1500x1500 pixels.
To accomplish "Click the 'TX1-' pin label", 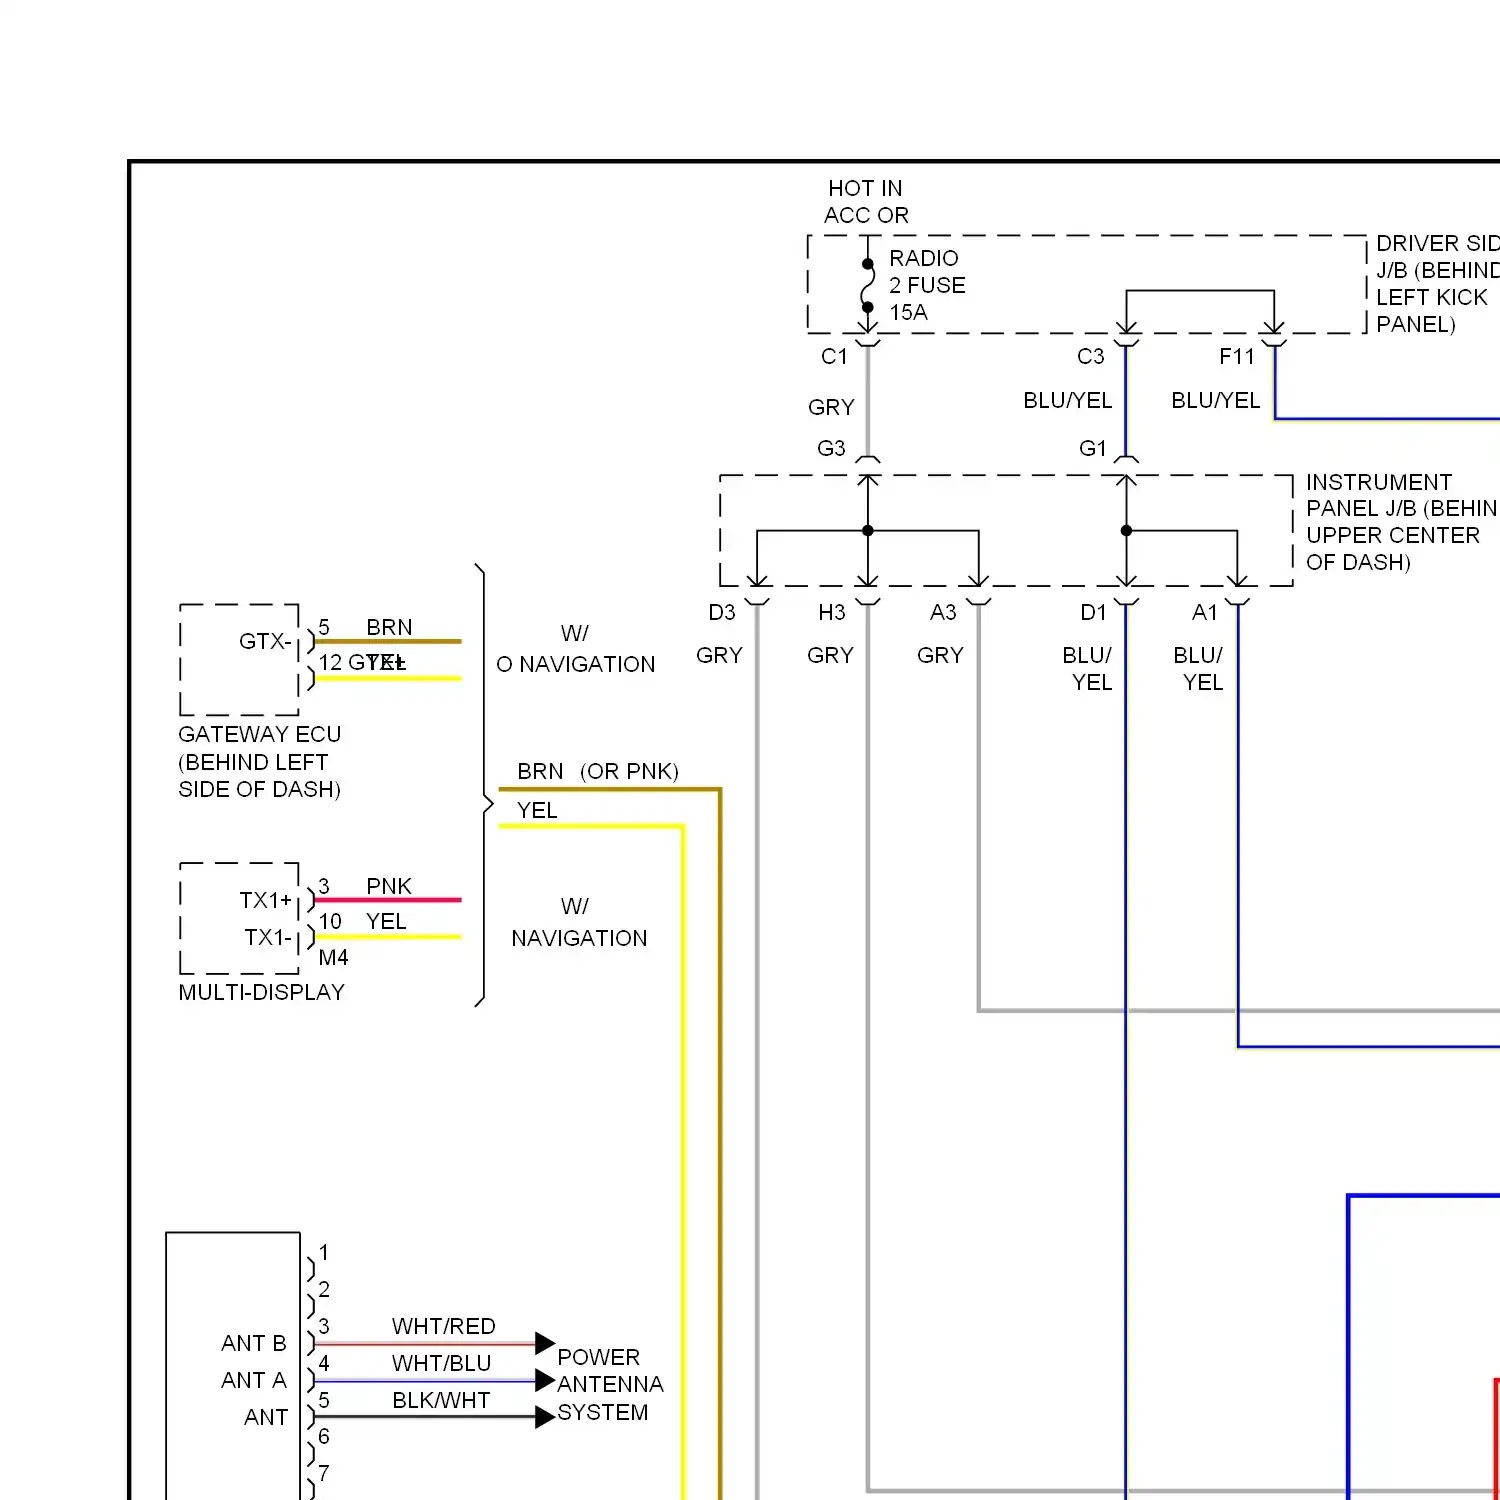I will click(268, 938).
